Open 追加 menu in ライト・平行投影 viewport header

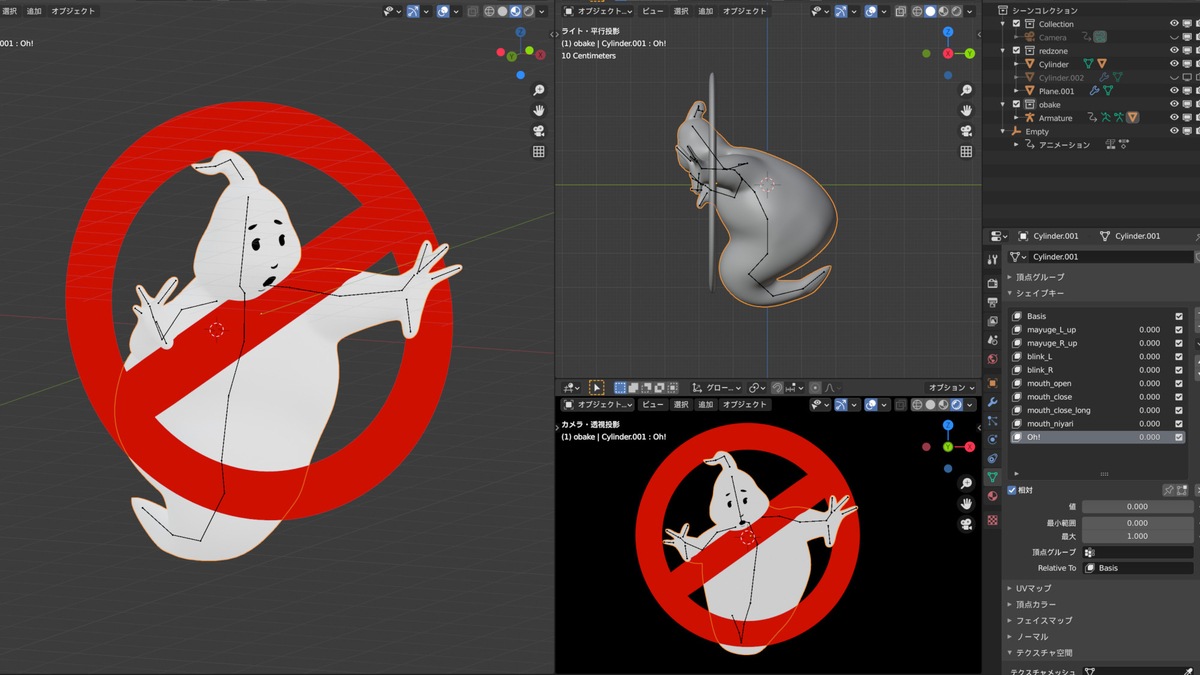(x=706, y=11)
